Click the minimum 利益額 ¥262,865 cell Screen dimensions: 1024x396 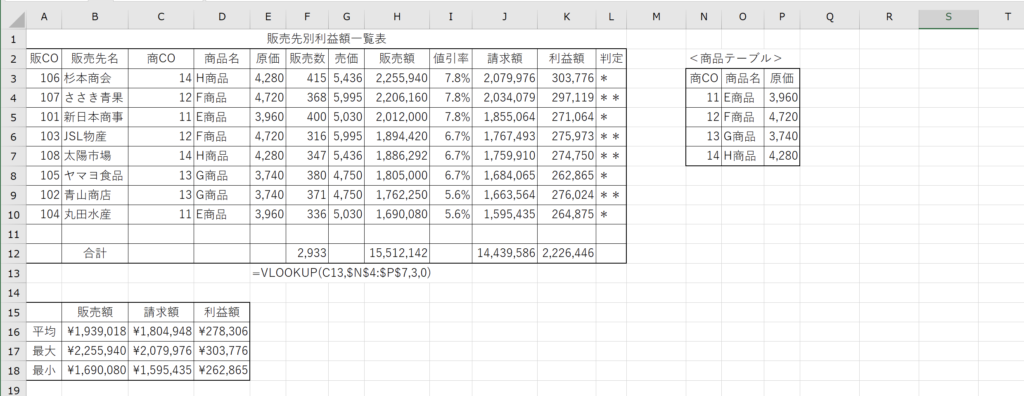click(x=221, y=371)
